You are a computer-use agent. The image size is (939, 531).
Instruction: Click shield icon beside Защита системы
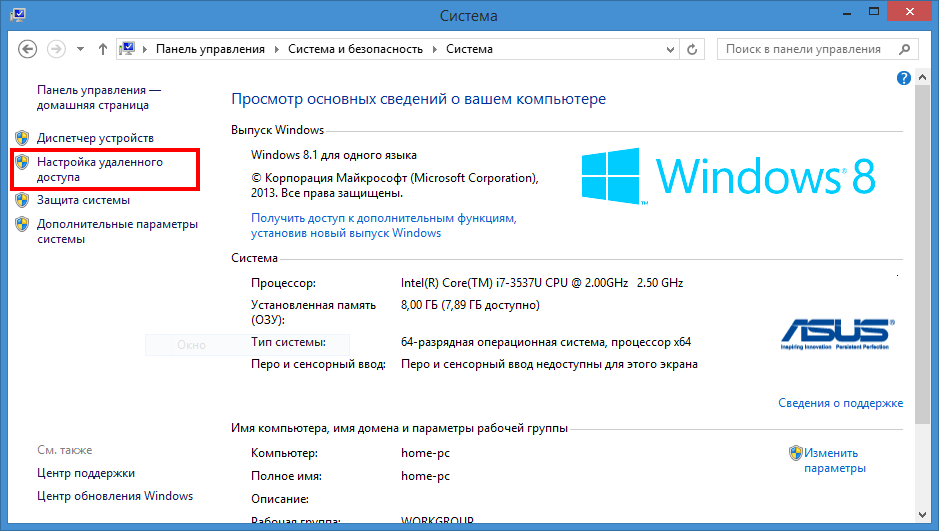[x=22, y=200]
